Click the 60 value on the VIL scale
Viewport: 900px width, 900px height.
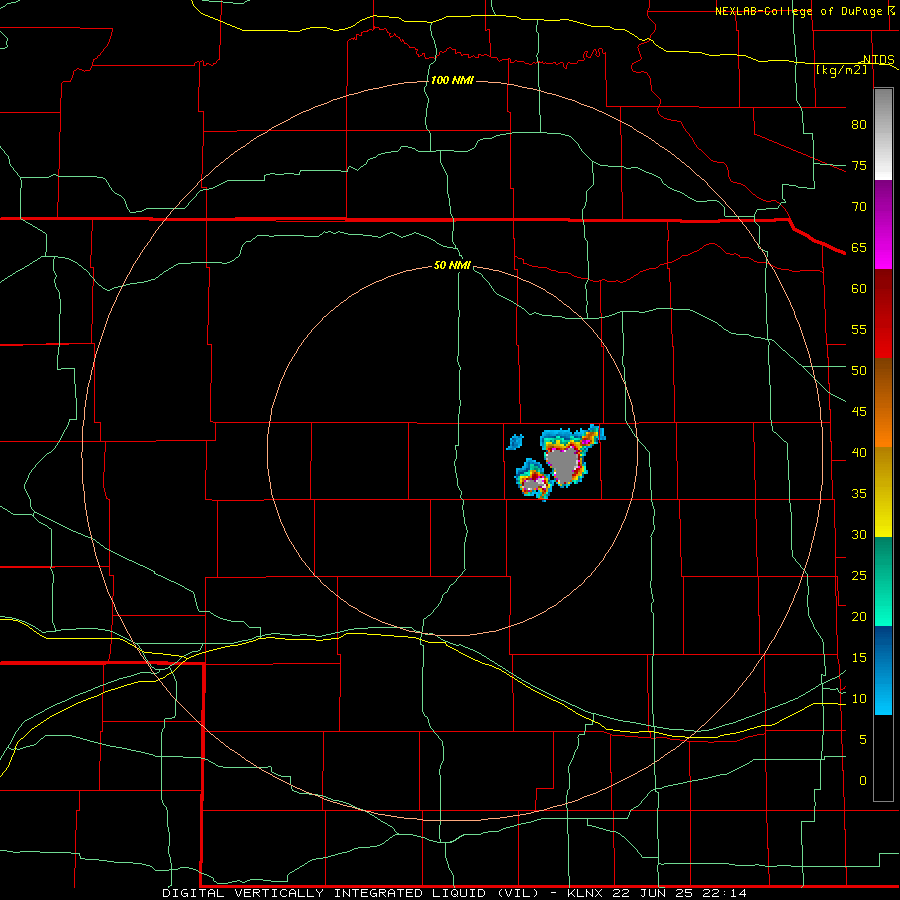[859, 289]
